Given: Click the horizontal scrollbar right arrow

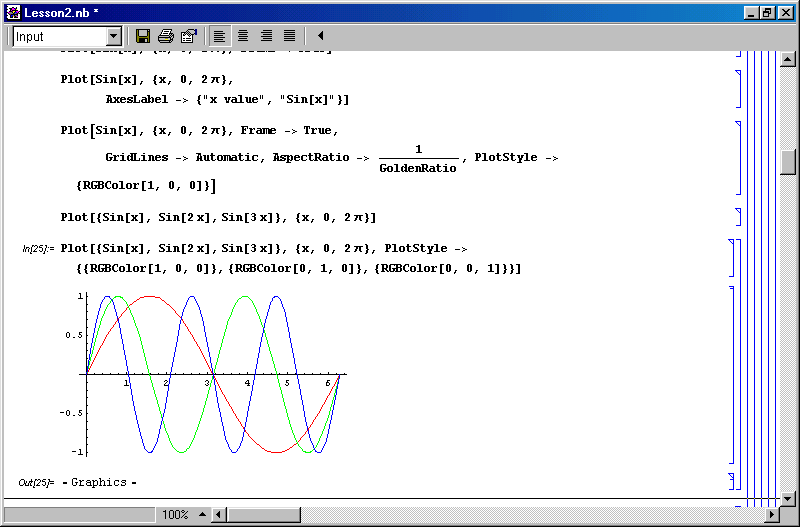Looking at the screenshot, I should pos(772,515).
